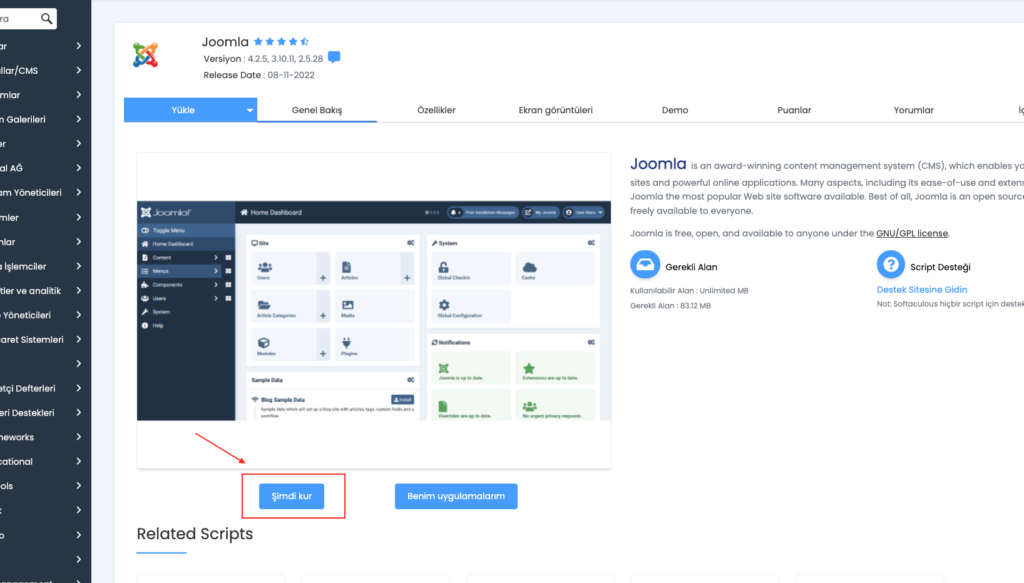Click the Release Date 08-11-2022 text
Screen dimensions: 1024x583
click(x=259, y=75)
